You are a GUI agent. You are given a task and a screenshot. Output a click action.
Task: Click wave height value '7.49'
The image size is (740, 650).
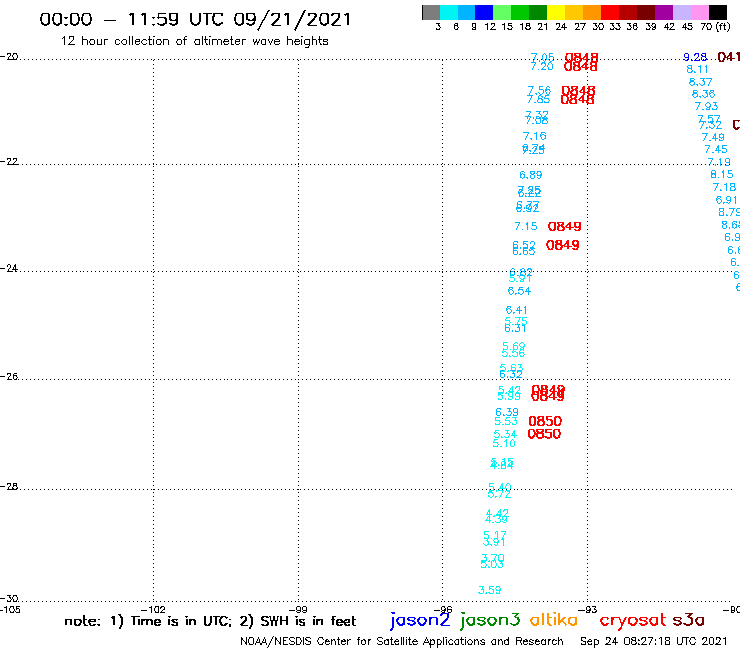click(713, 137)
